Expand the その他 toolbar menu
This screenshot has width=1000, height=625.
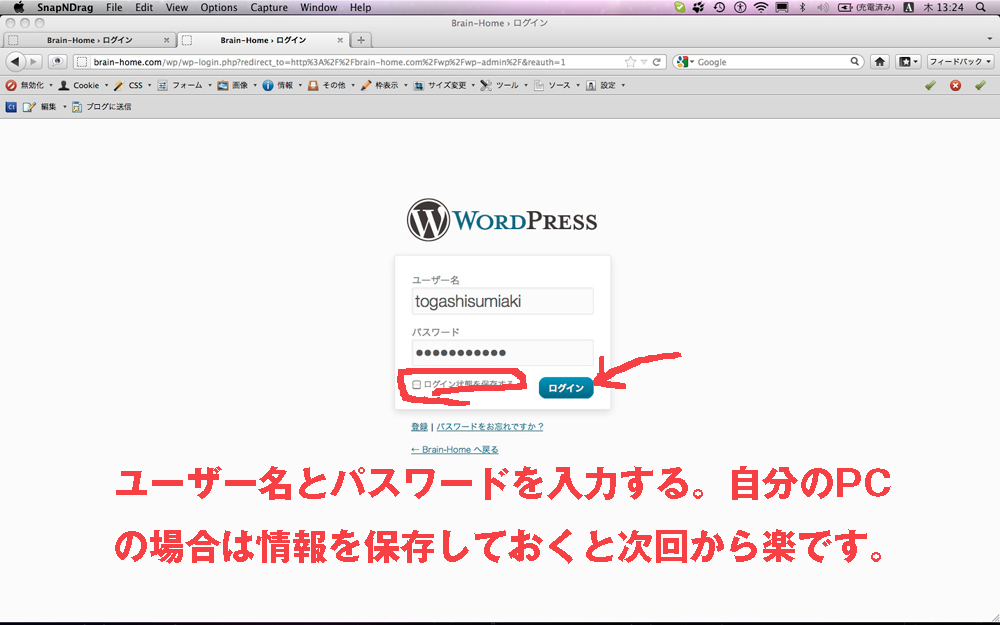331,85
